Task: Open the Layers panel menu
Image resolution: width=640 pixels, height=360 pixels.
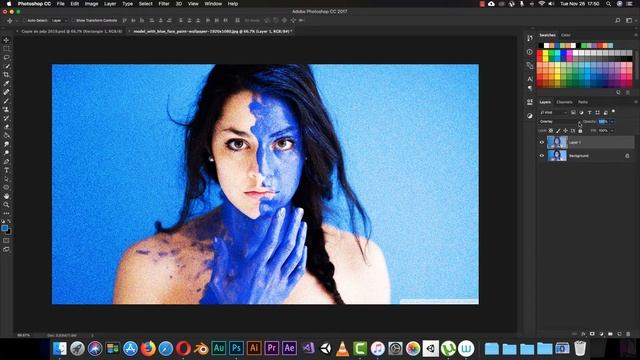Action: 635,102
